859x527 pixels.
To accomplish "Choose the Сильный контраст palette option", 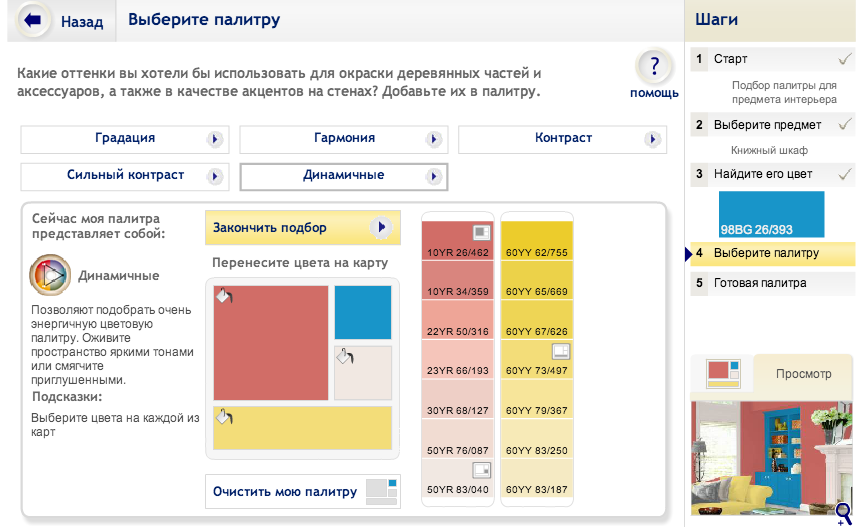I will tap(124, 176).
